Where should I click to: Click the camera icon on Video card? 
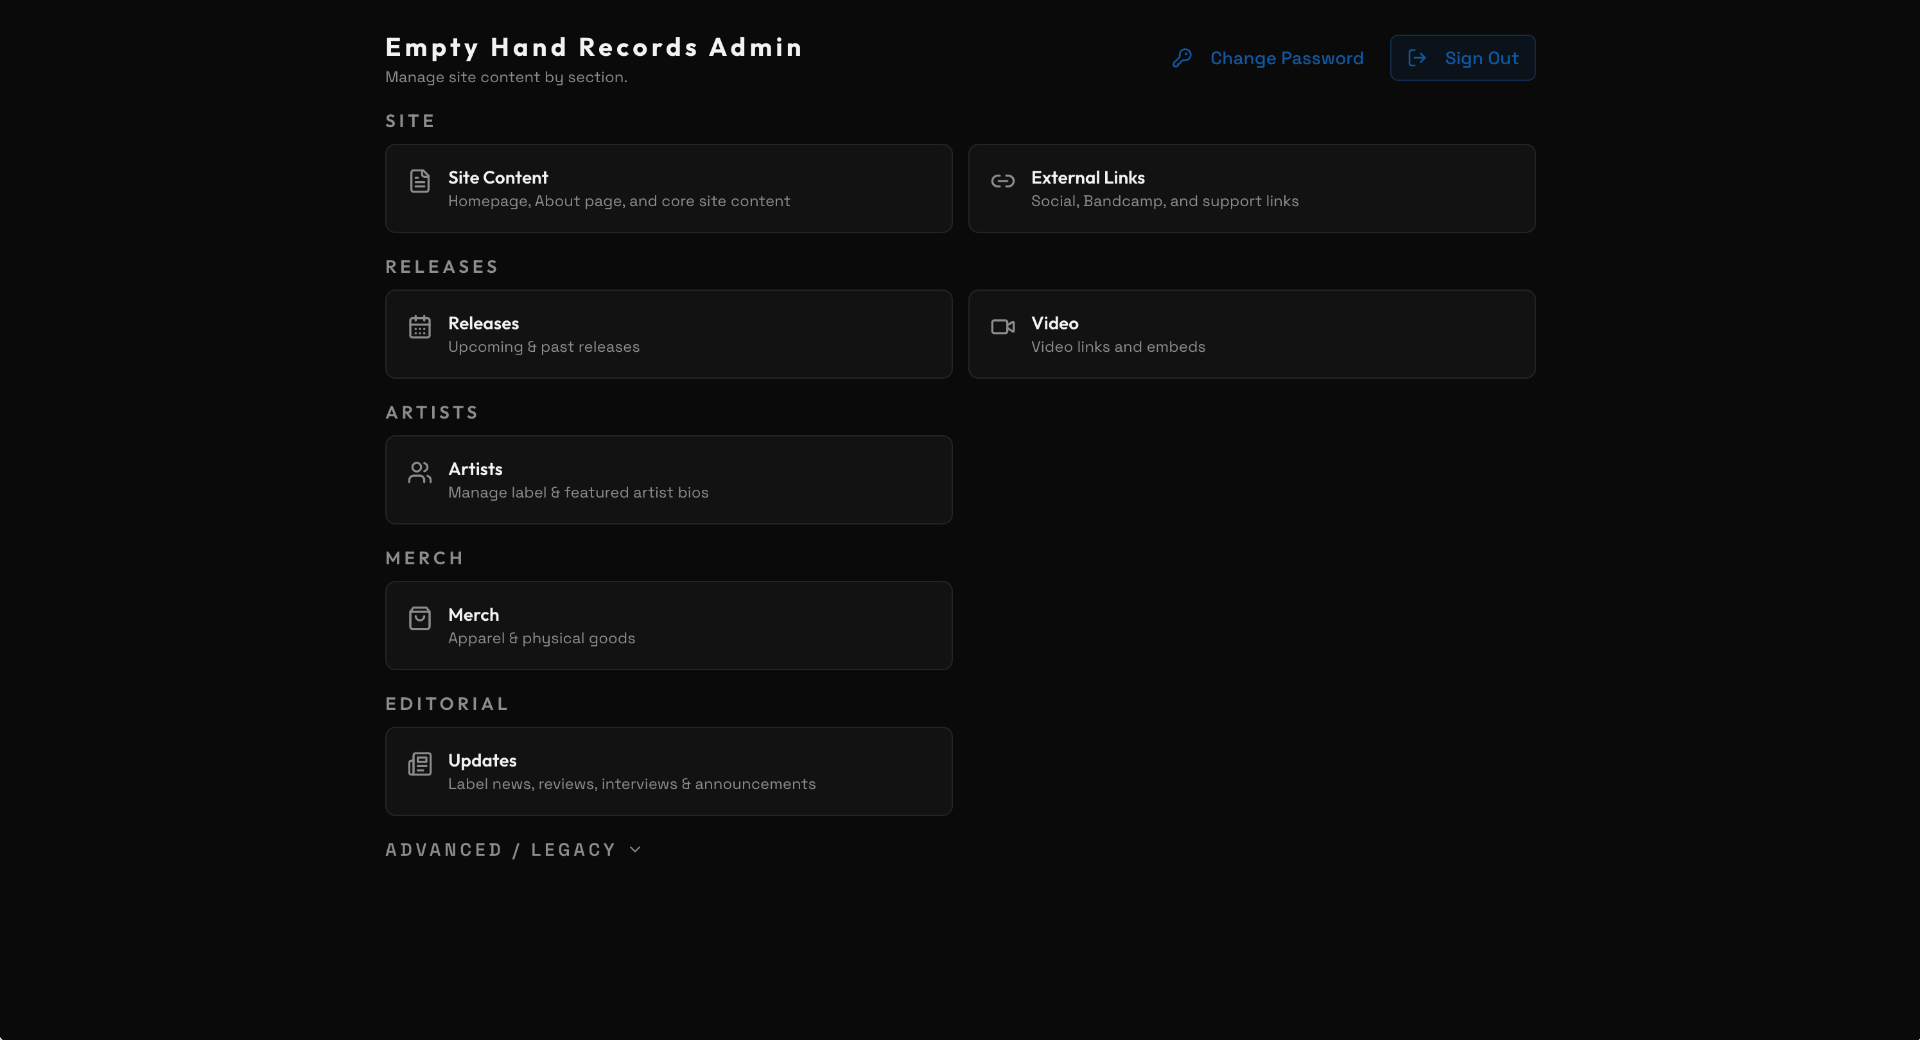[1003, 327]
